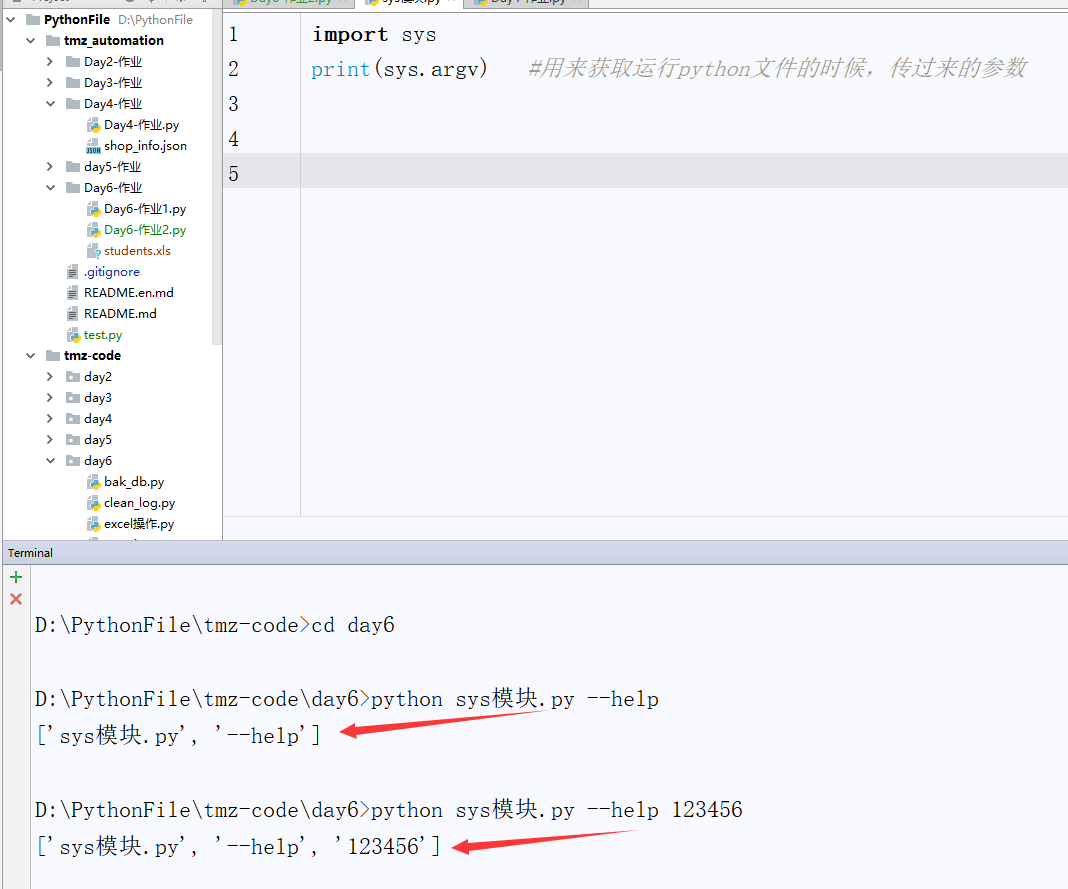Screen dimensions: 1068x889
Task: Click the project tree vertical scrollbar
Action: pyautogui.click(x=217, y=177)
